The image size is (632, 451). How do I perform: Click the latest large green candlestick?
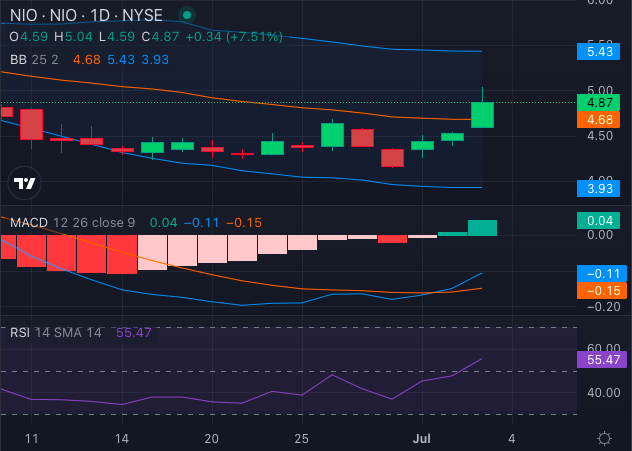(x=482, y=115)
